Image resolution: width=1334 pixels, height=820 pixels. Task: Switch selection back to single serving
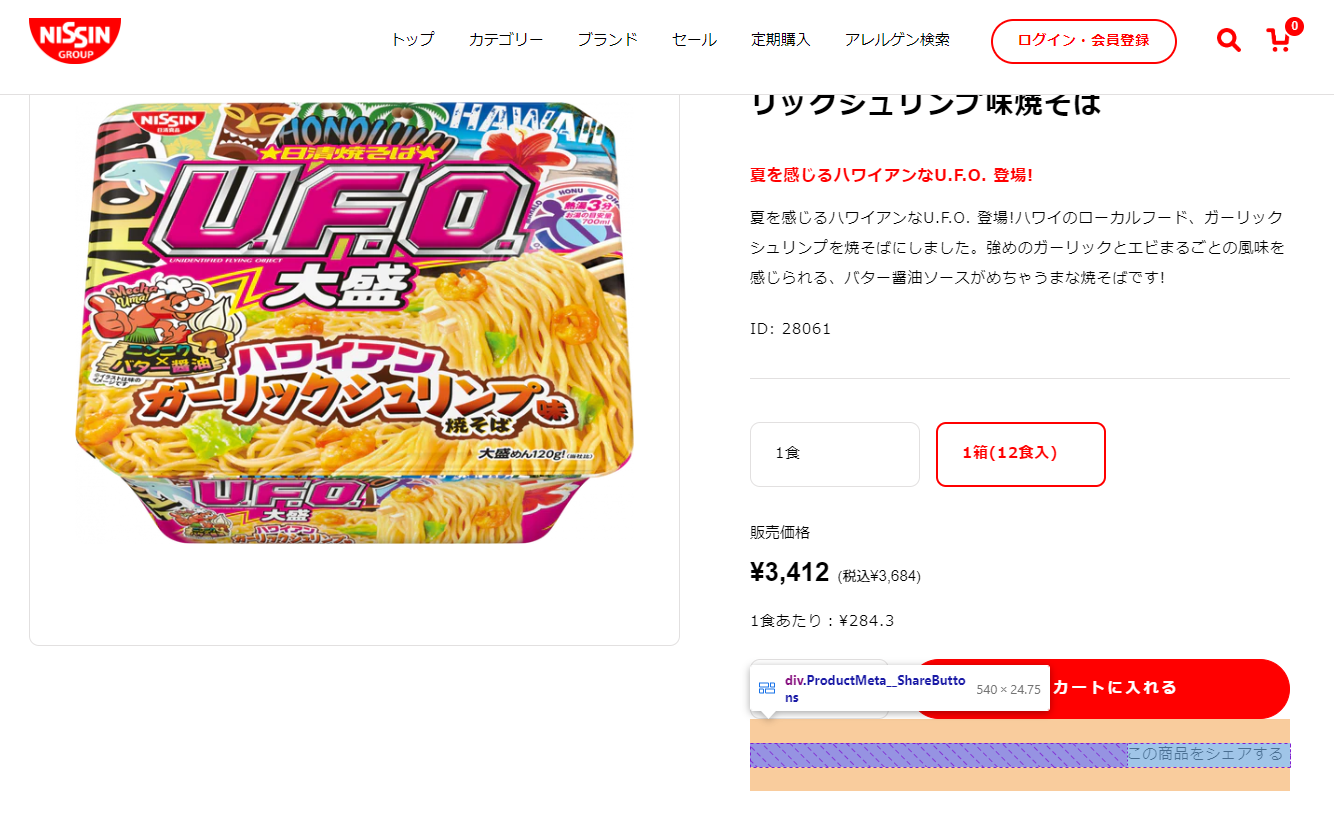[834, 454]
